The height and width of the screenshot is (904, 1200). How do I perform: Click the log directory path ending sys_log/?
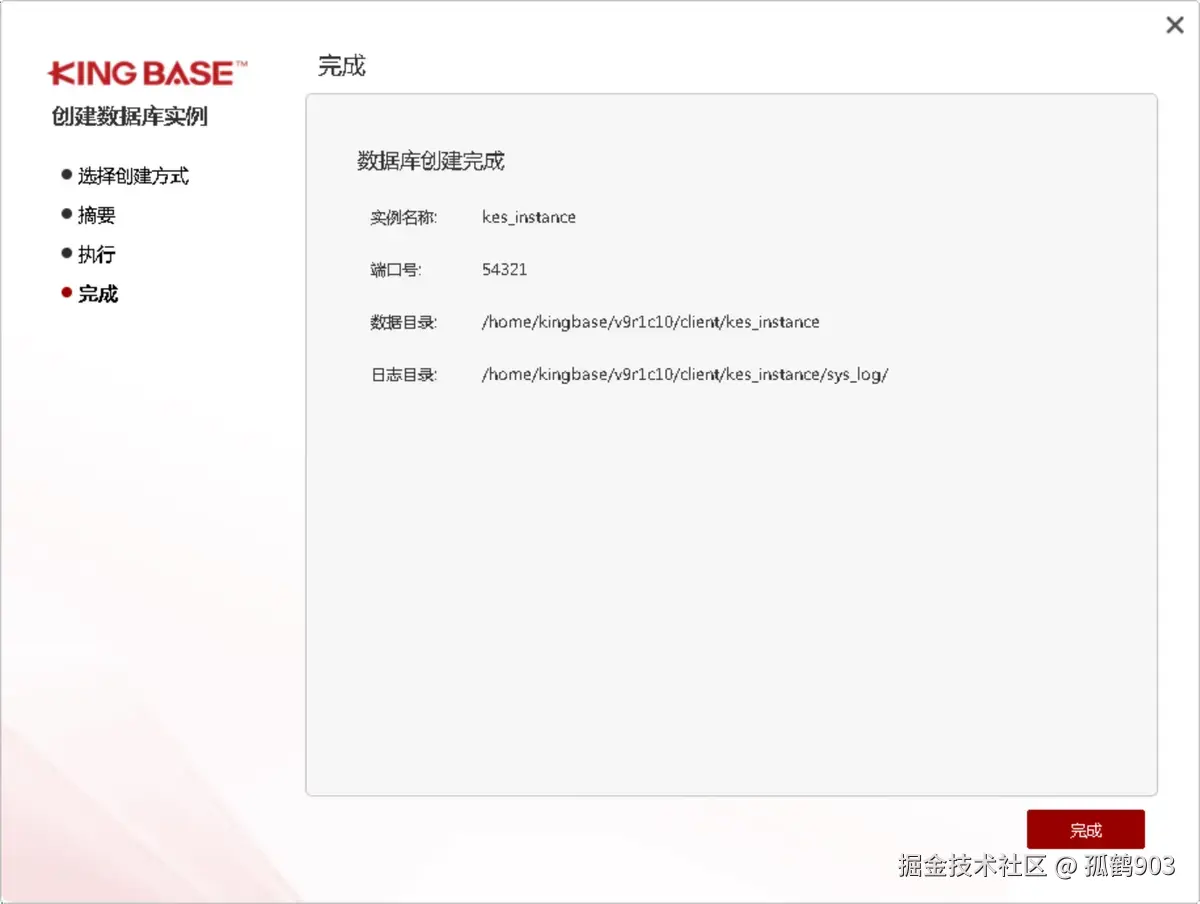[x=685, y=375]
